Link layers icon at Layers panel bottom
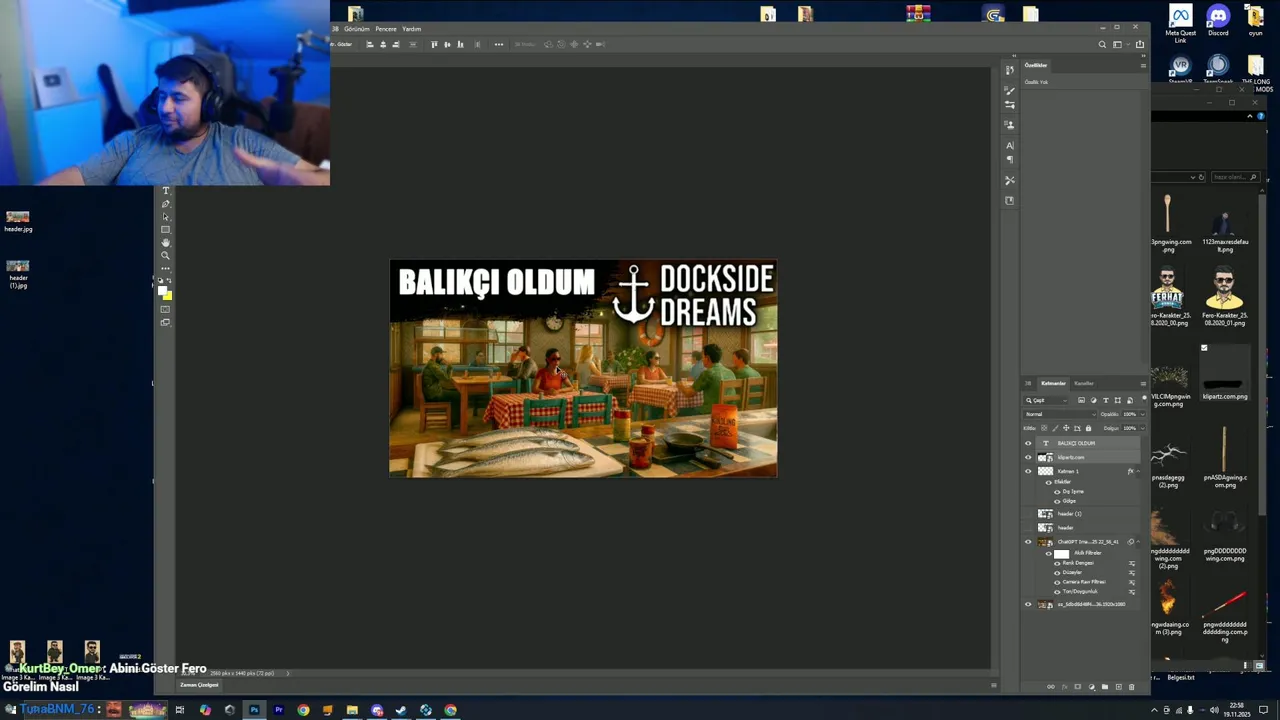This screenshot has height=720, width=1280. 1050,687
